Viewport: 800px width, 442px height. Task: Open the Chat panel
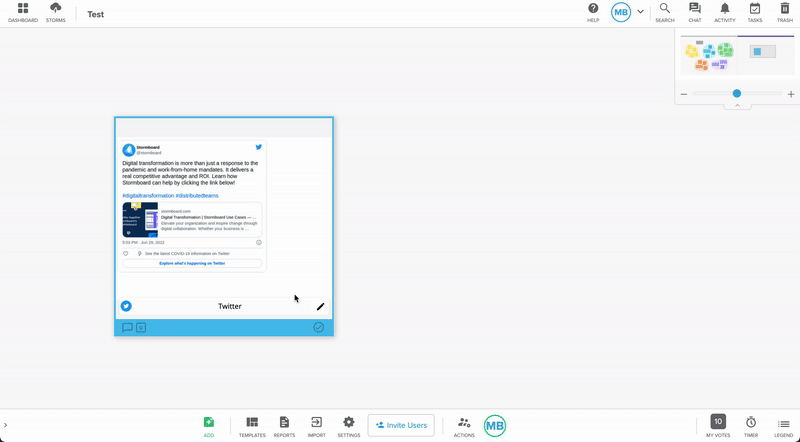pyautogui.click(x=695, y=13)
